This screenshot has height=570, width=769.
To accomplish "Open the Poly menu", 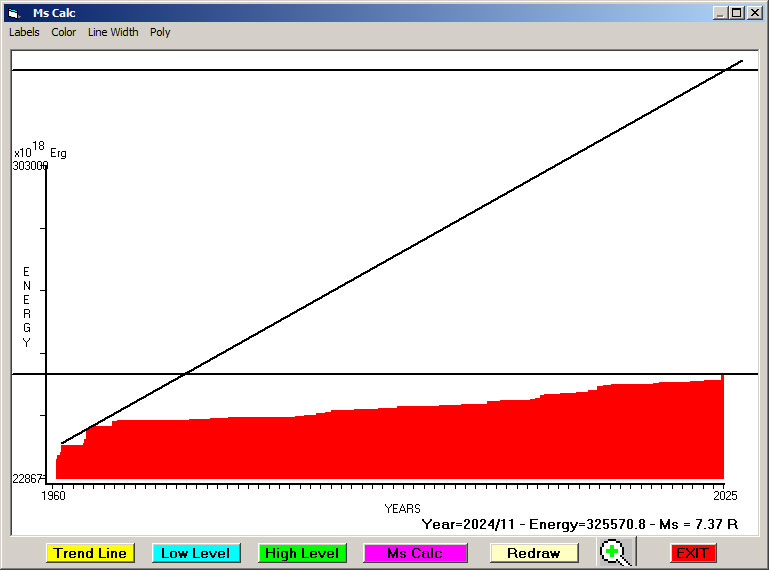I will click(x=160, y=32).
